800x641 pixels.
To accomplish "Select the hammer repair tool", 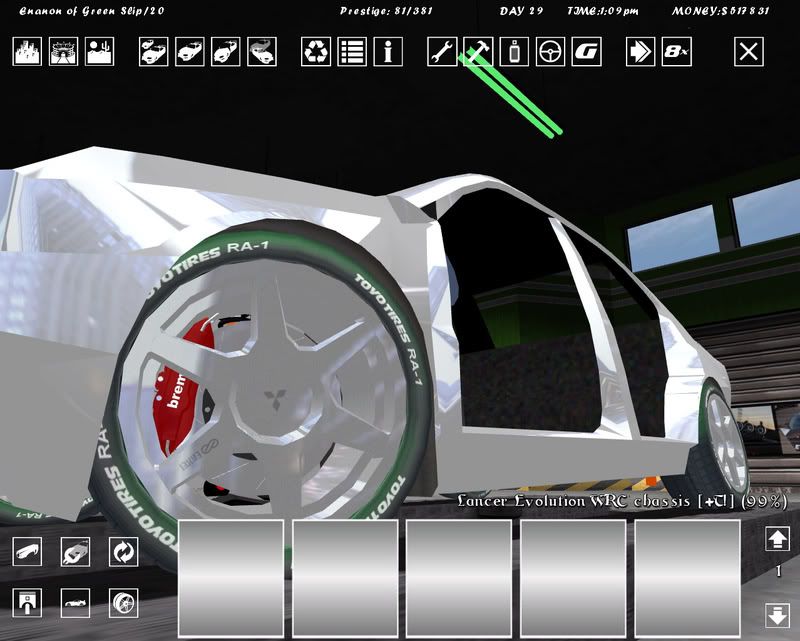I will (x=478, y=52).
